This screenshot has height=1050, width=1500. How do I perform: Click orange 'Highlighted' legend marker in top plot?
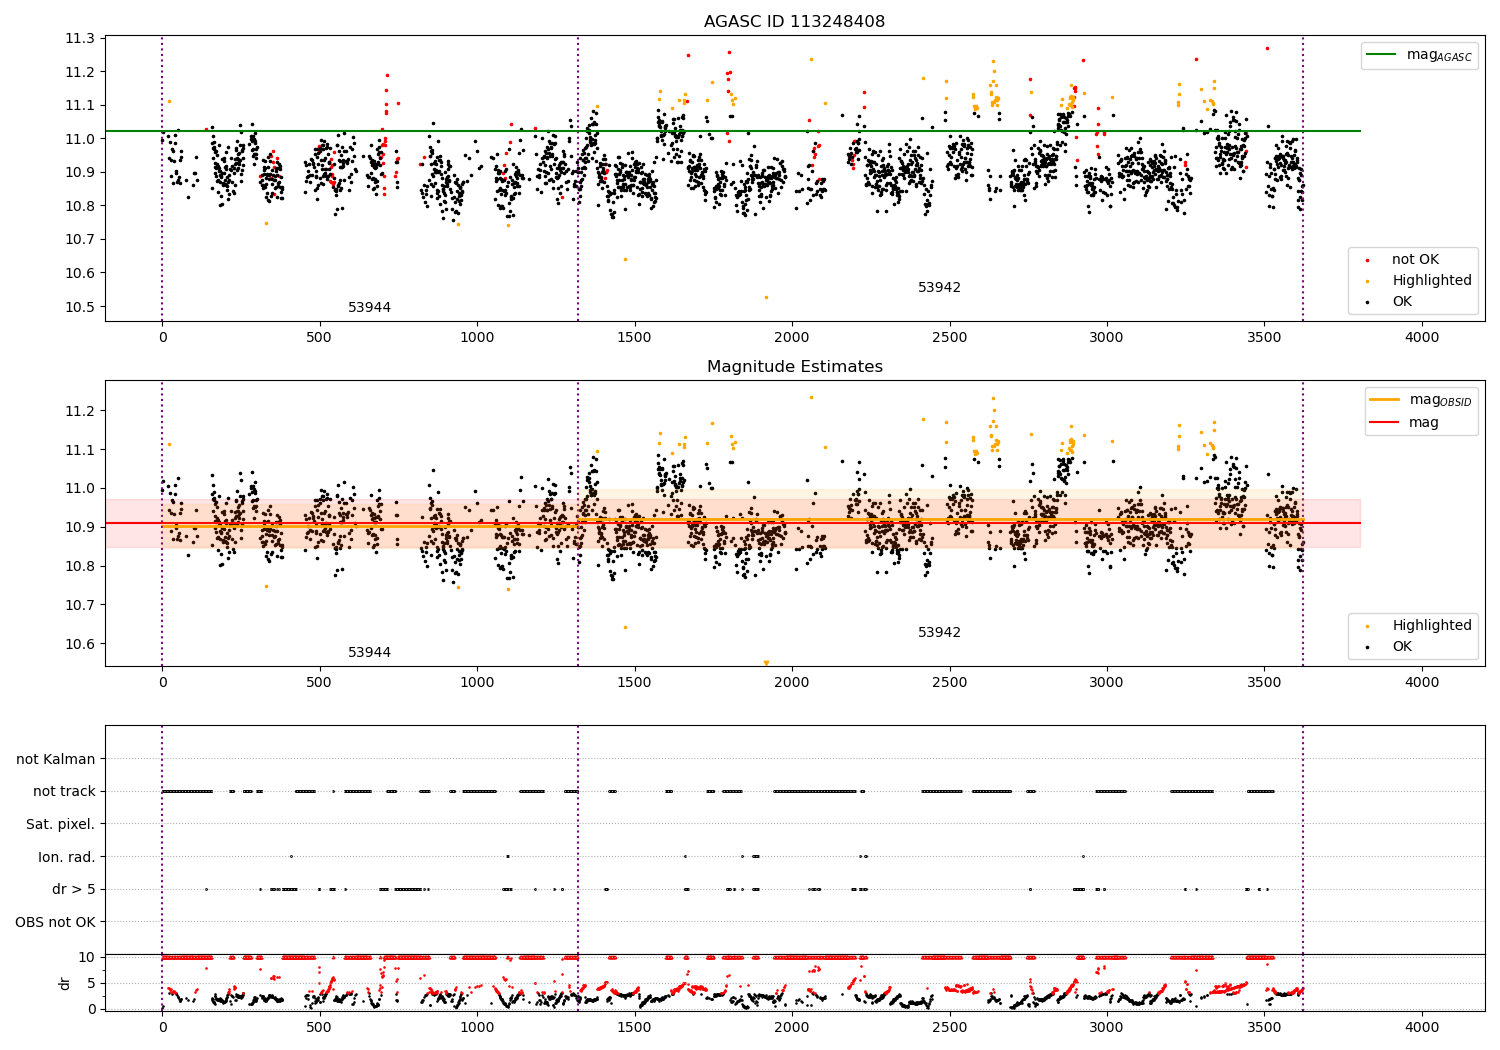click(1367, 281)
